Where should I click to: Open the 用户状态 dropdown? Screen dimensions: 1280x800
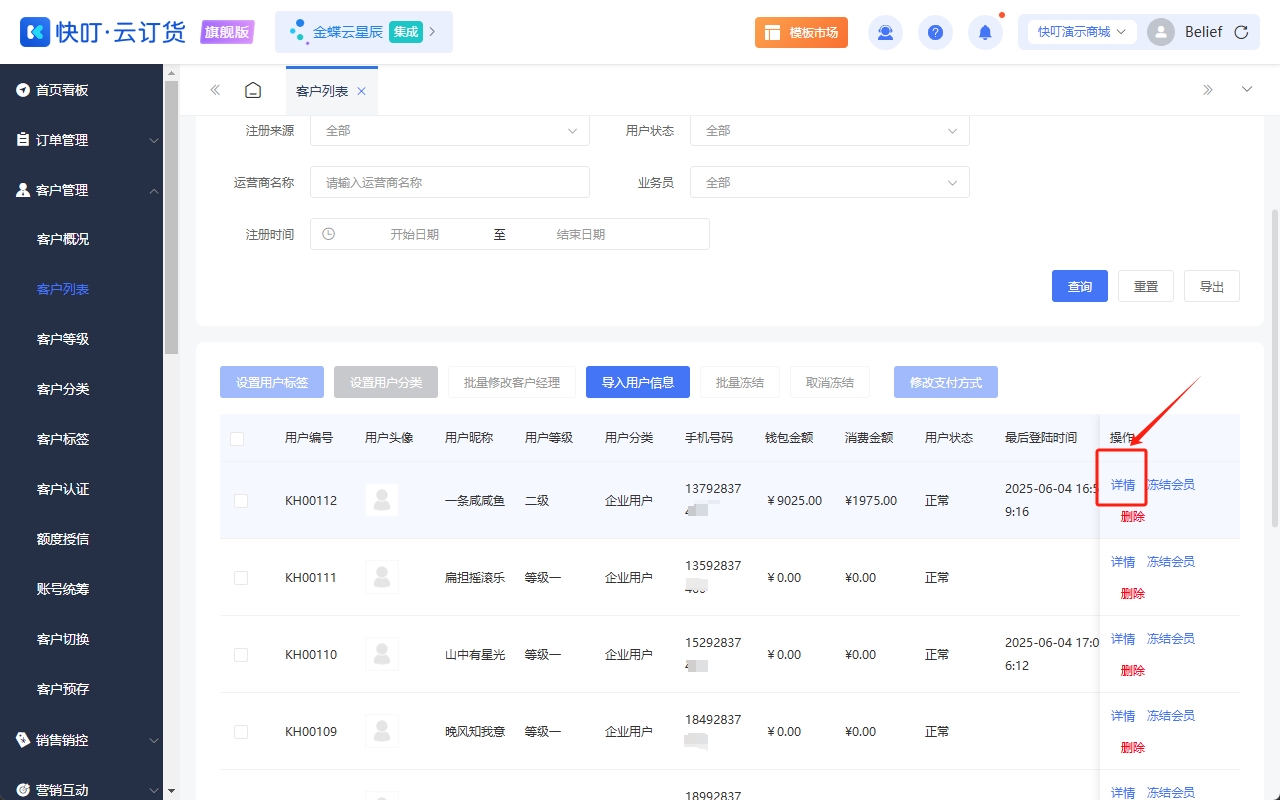click(830, 130)
